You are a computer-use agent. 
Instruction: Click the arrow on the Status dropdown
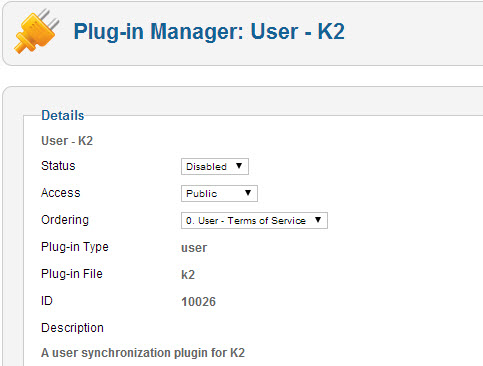pyautogui.click(x=239, y=166)
